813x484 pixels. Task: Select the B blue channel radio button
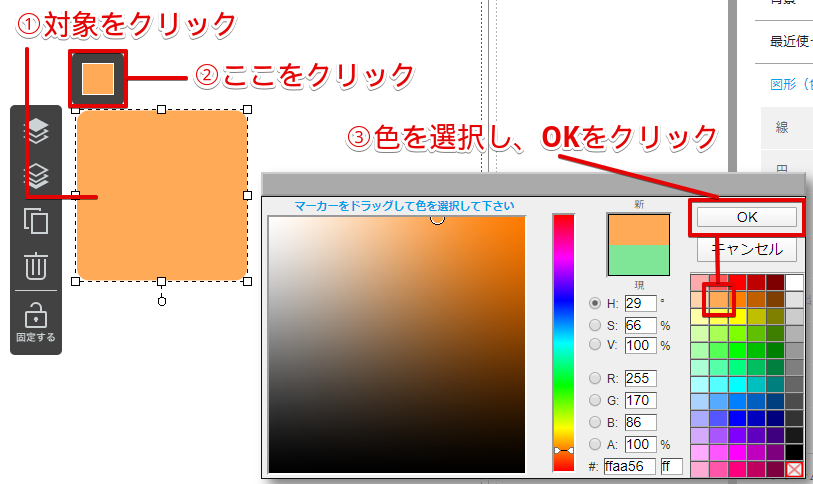(596, 422)
